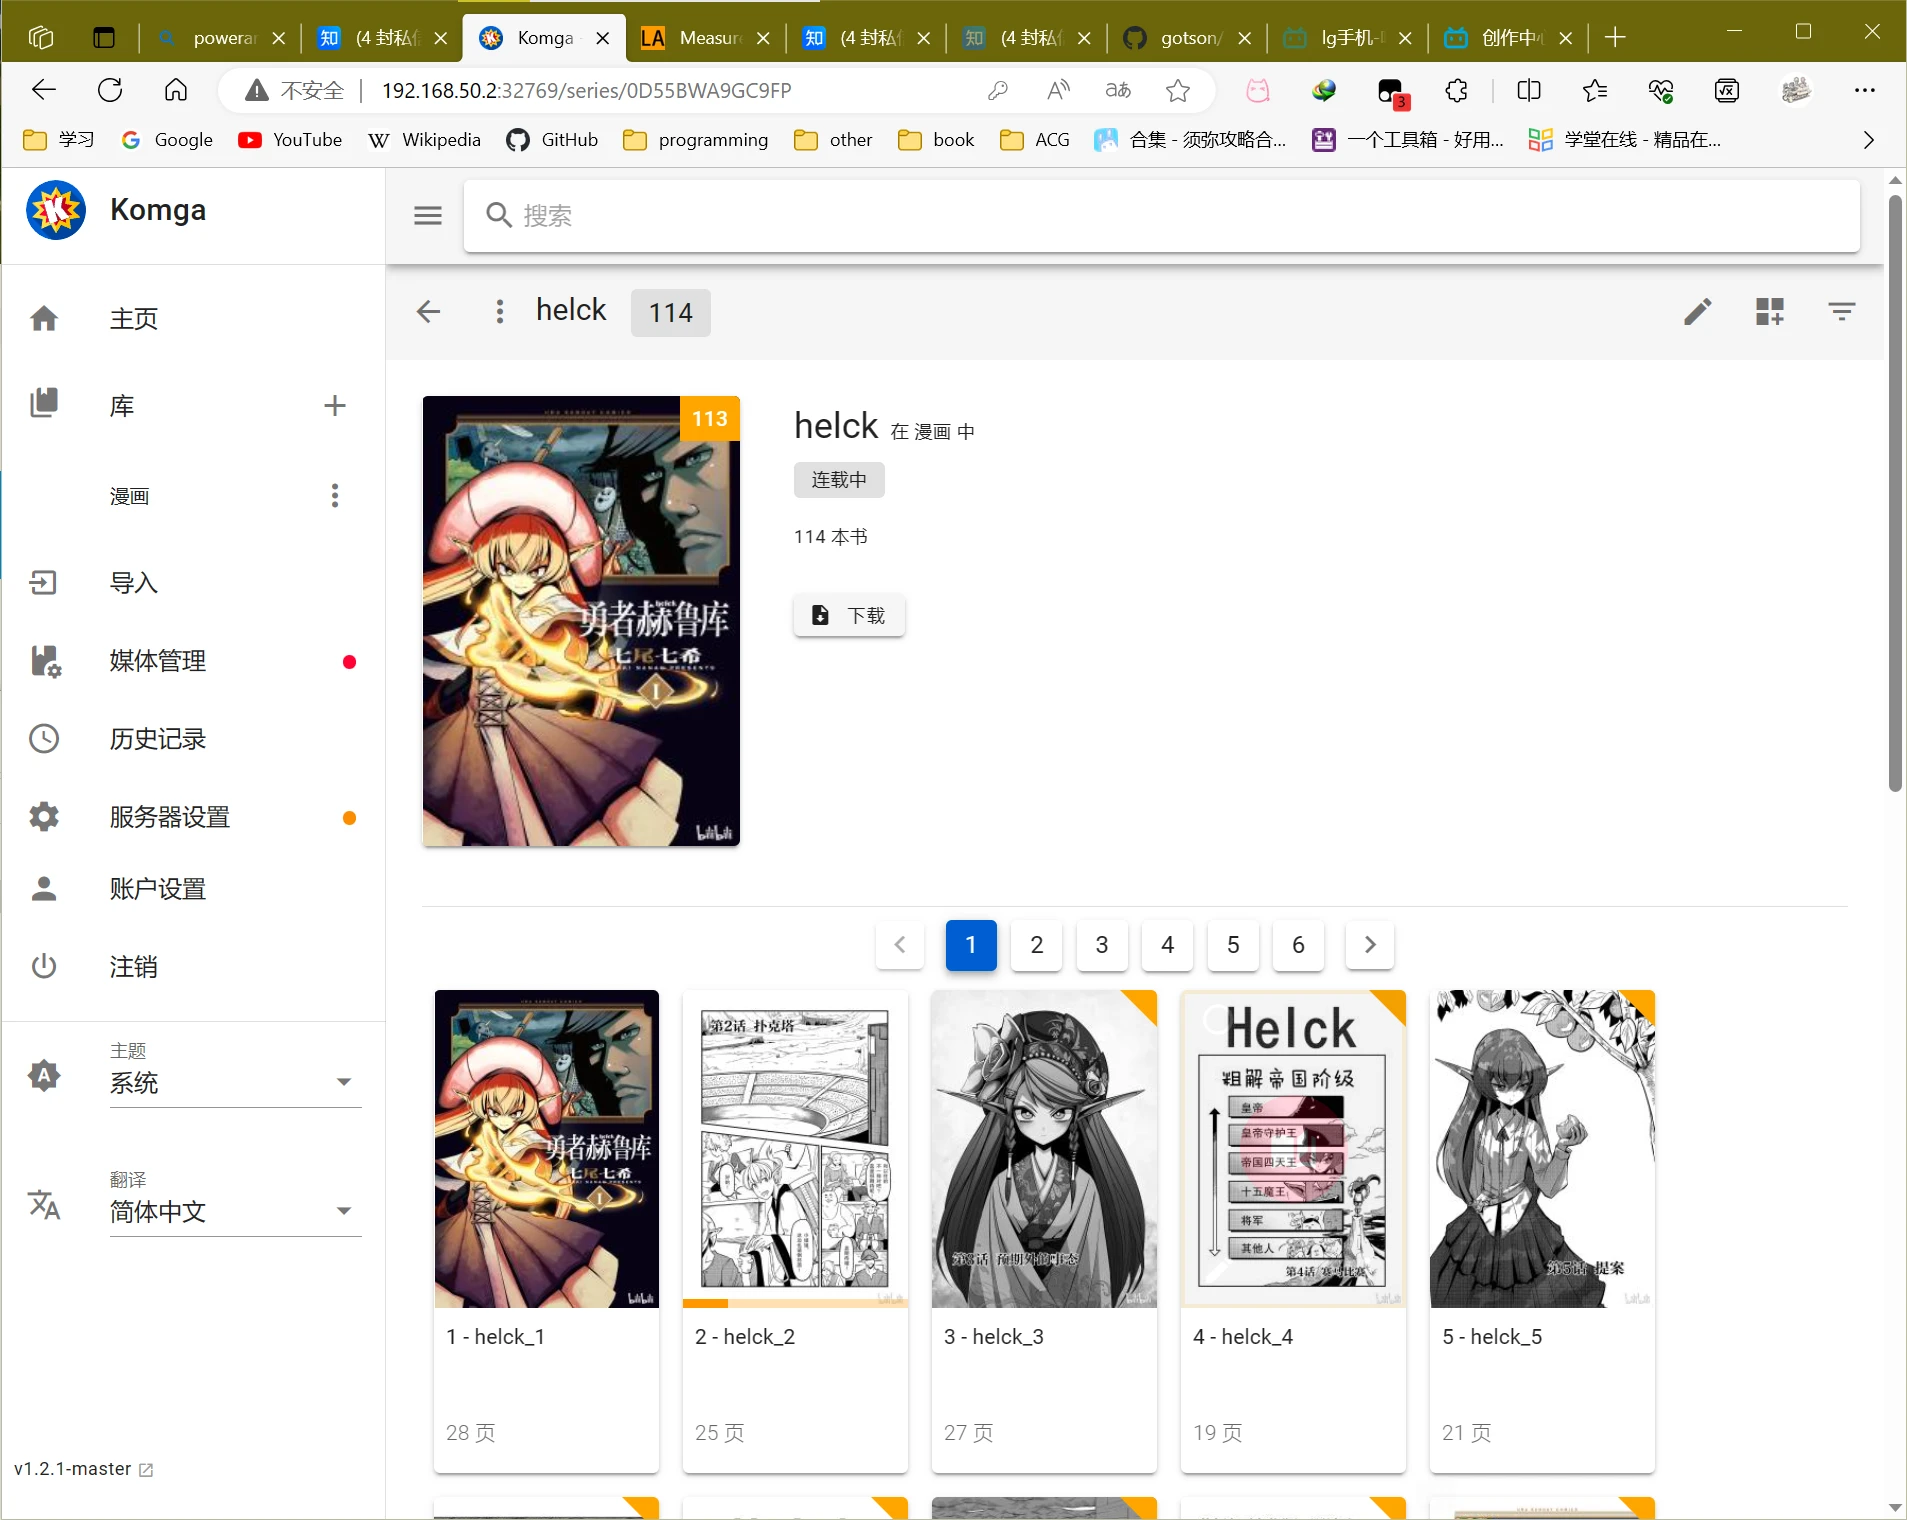This screenshot has height=1520, width=1907.
Task: Open the browser split screen icon
Action: coord(1528,90)
